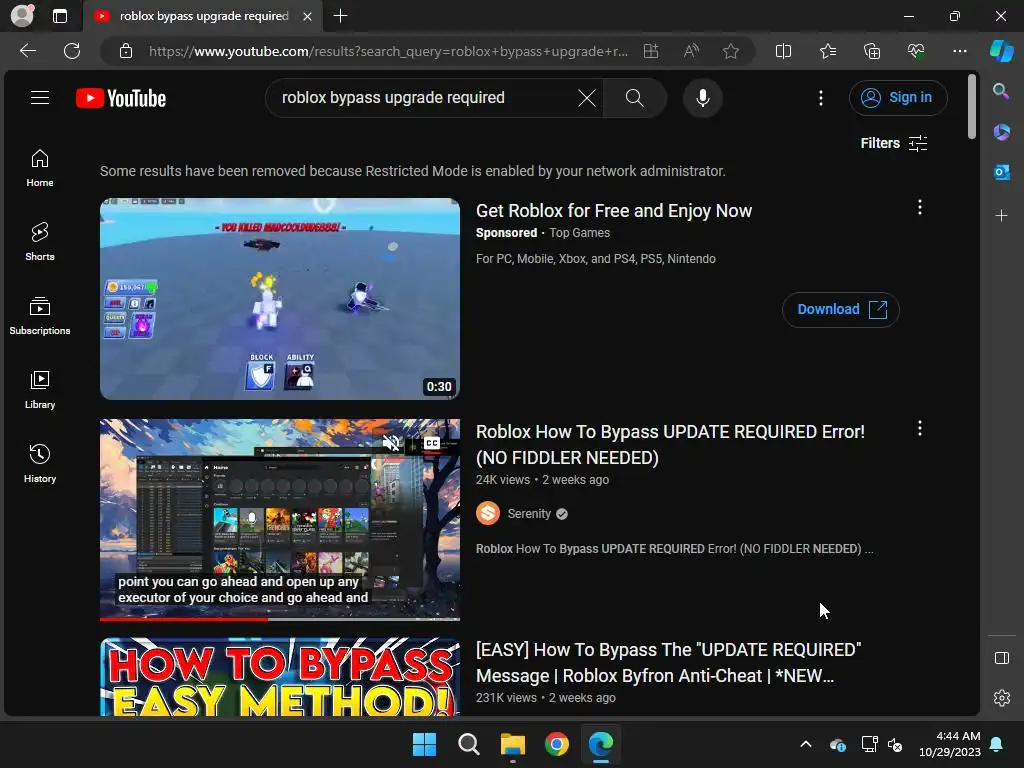This screenshot has height=768, width=1024.
Task: Run the search using the magnifier button
Action: click(x=634, y=98)
